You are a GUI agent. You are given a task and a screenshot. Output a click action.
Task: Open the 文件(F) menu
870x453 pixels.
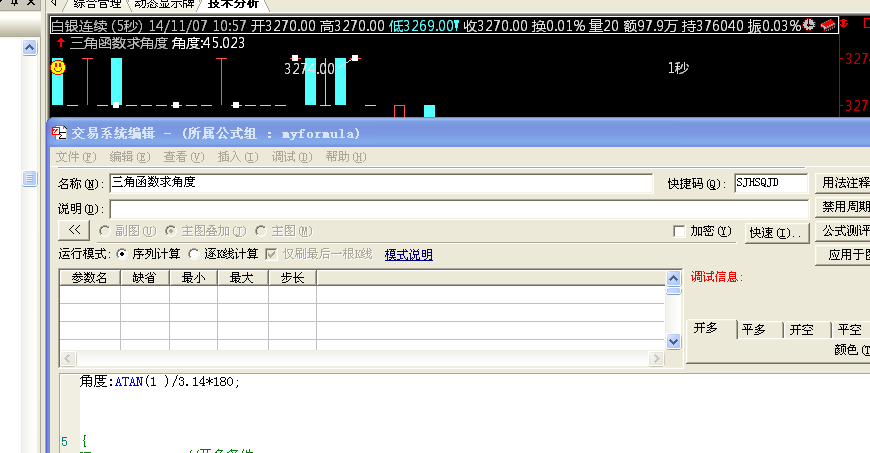[x=76, y=157]
